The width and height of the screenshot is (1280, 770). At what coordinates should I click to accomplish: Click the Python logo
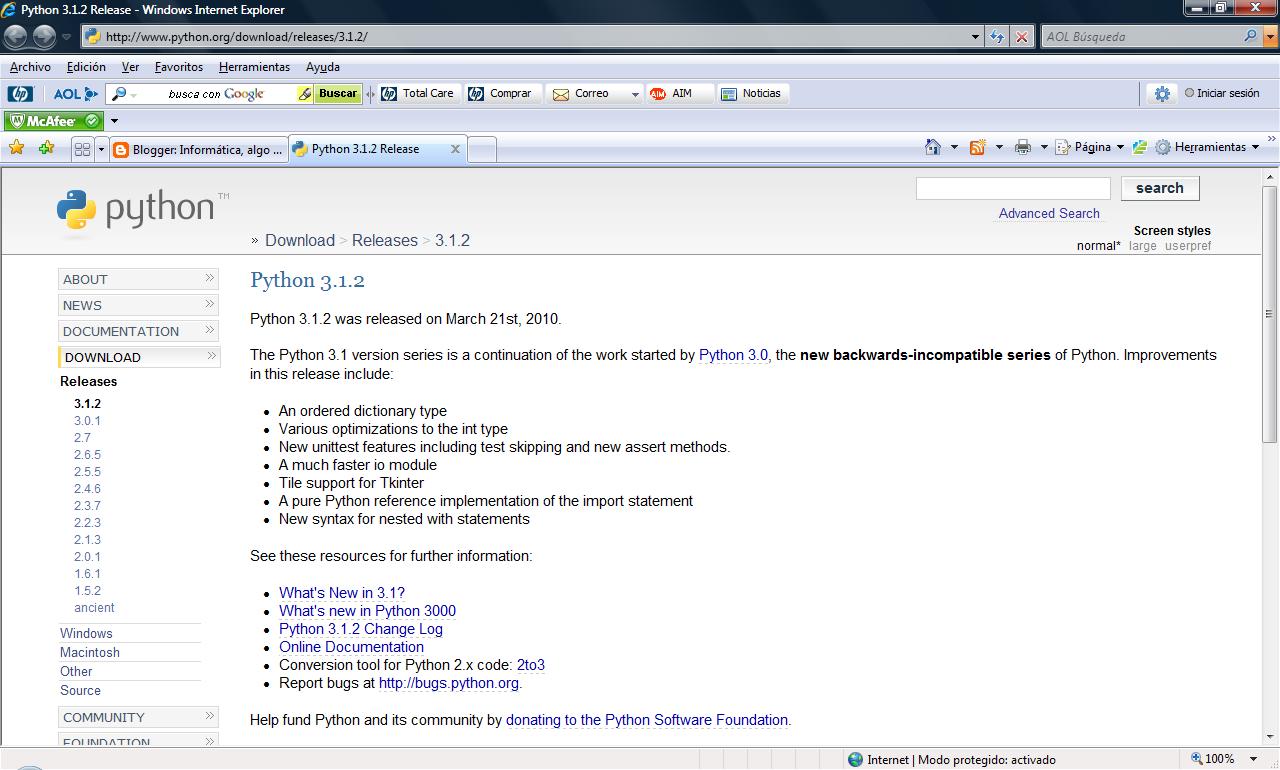[141, 210]
